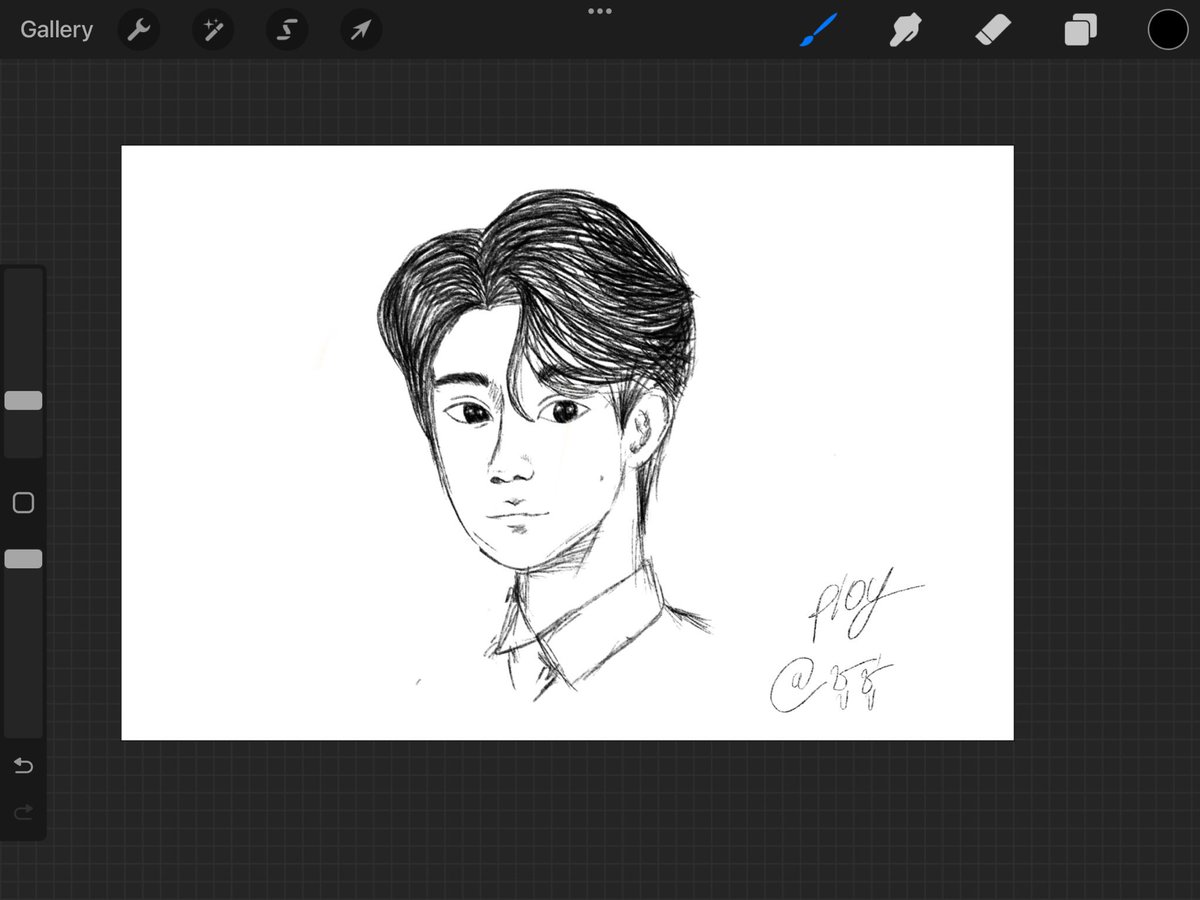Image resolution: width=1200 pixels, height=900 pixels.
Task: Tap the three-dot multitasking menu at top
Action: click(x=600, y=11)
